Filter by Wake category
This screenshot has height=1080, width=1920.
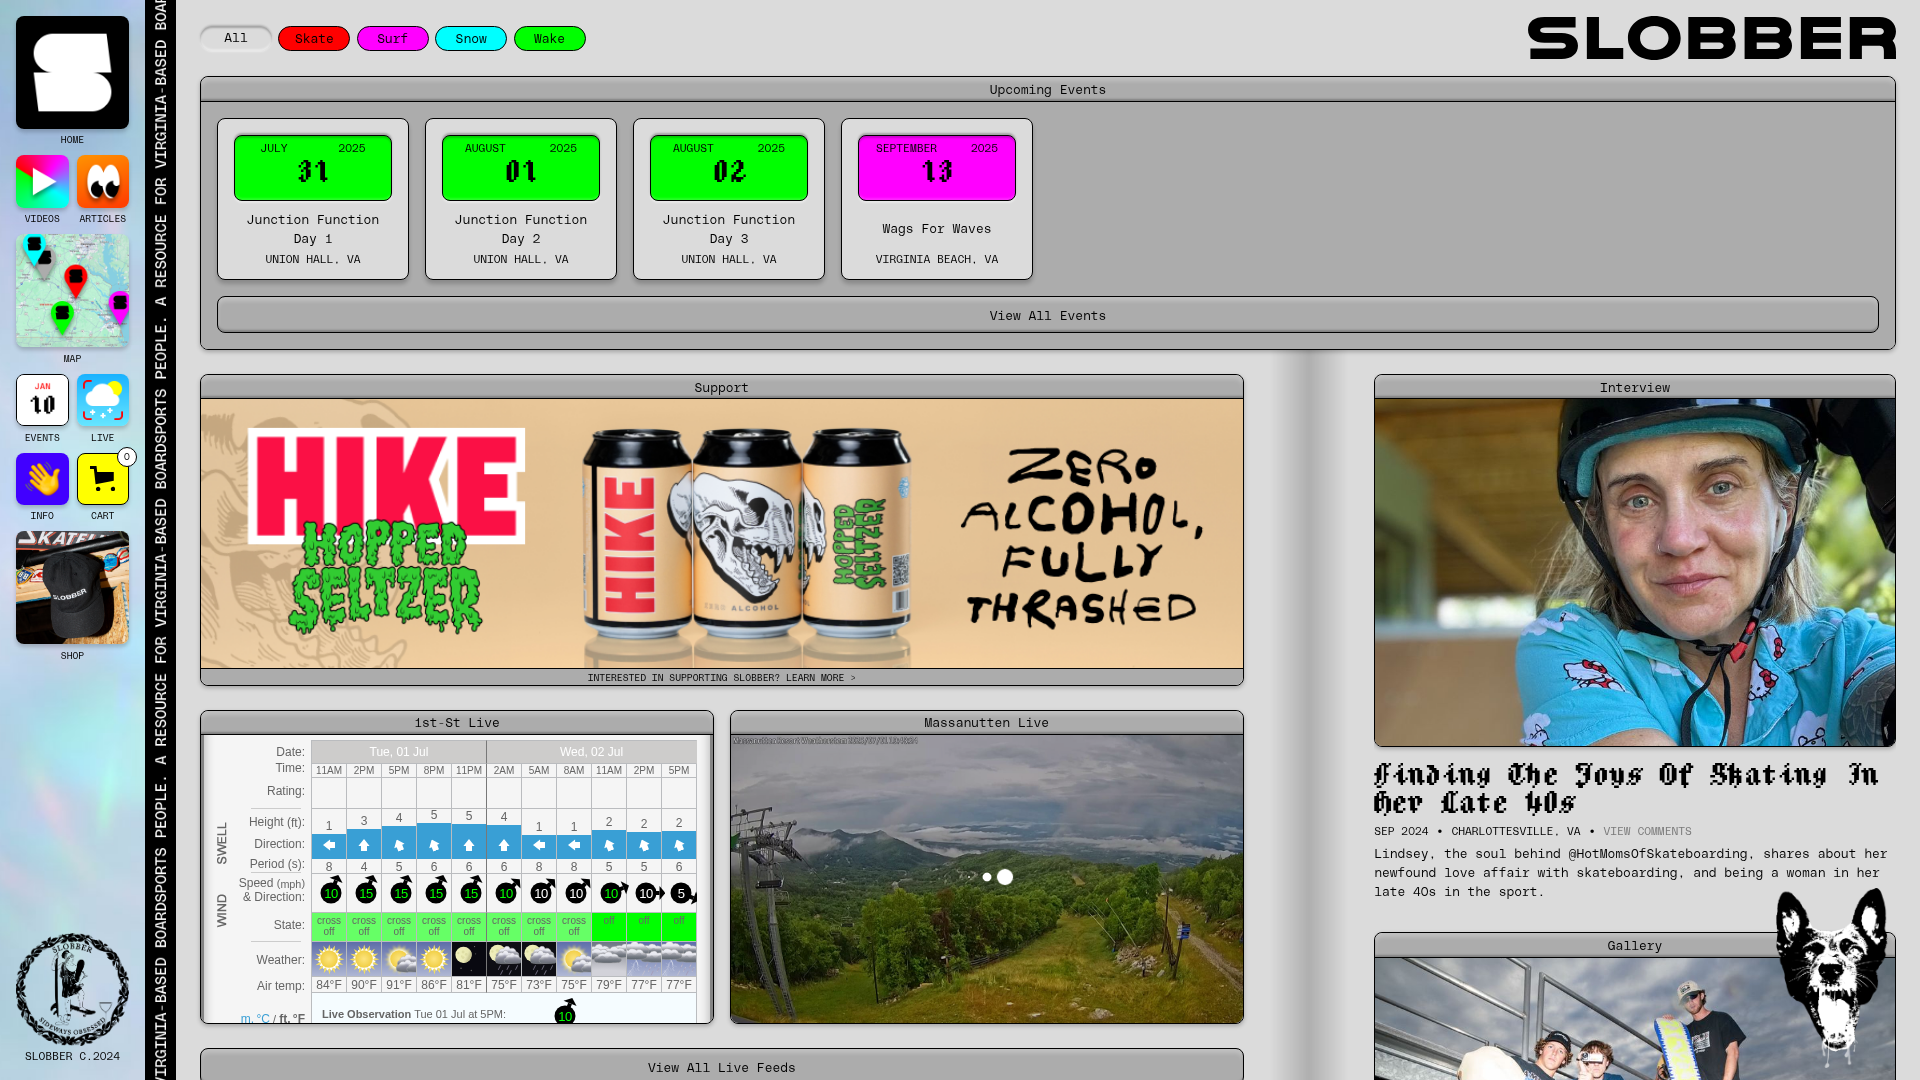coord(550,38)
